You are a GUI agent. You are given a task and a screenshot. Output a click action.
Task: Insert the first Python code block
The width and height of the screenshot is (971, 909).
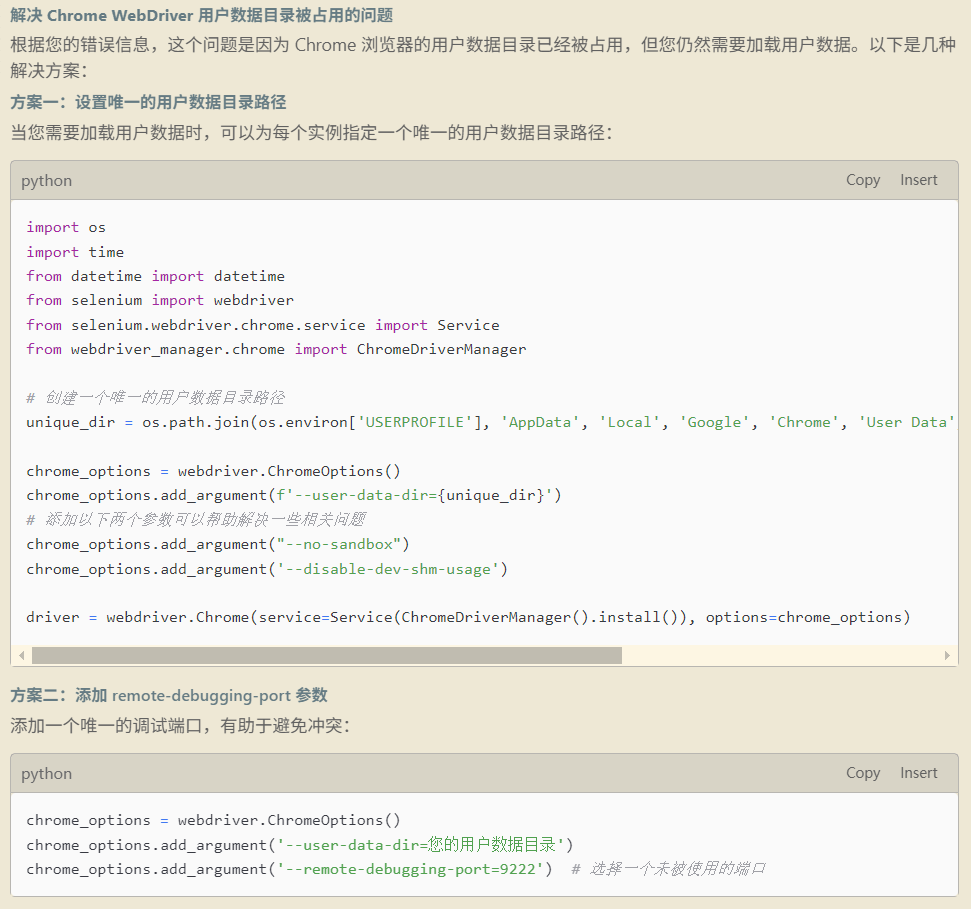coord(918,180)
